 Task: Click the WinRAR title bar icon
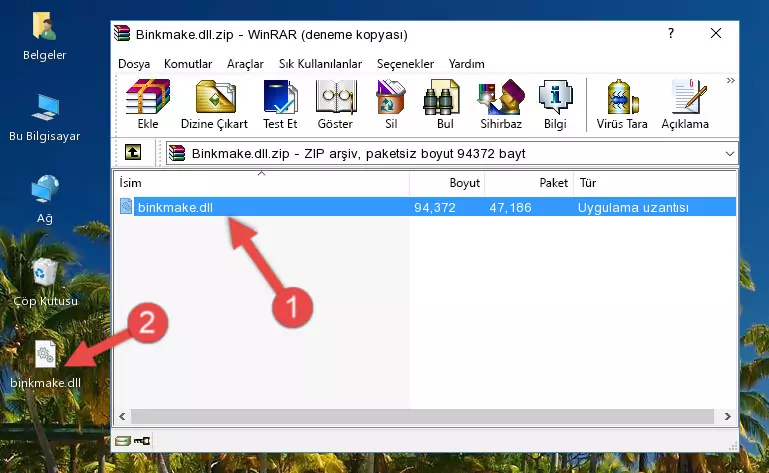(x=122, y=33)
